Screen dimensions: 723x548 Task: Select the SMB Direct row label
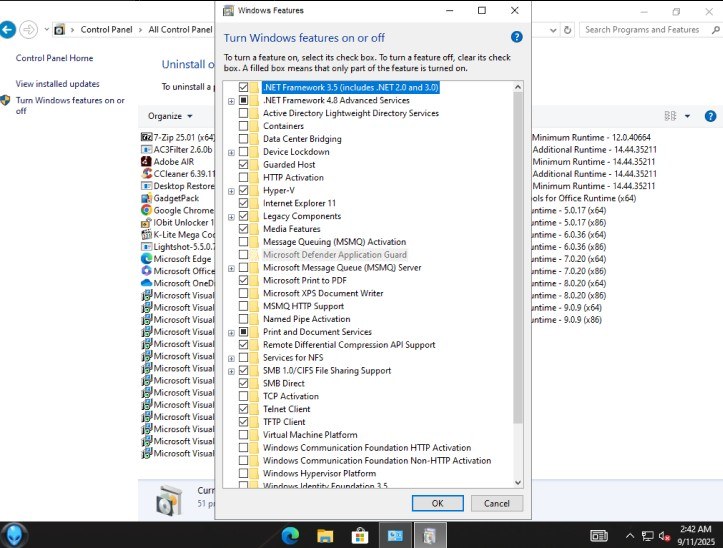tap(284, 383)
